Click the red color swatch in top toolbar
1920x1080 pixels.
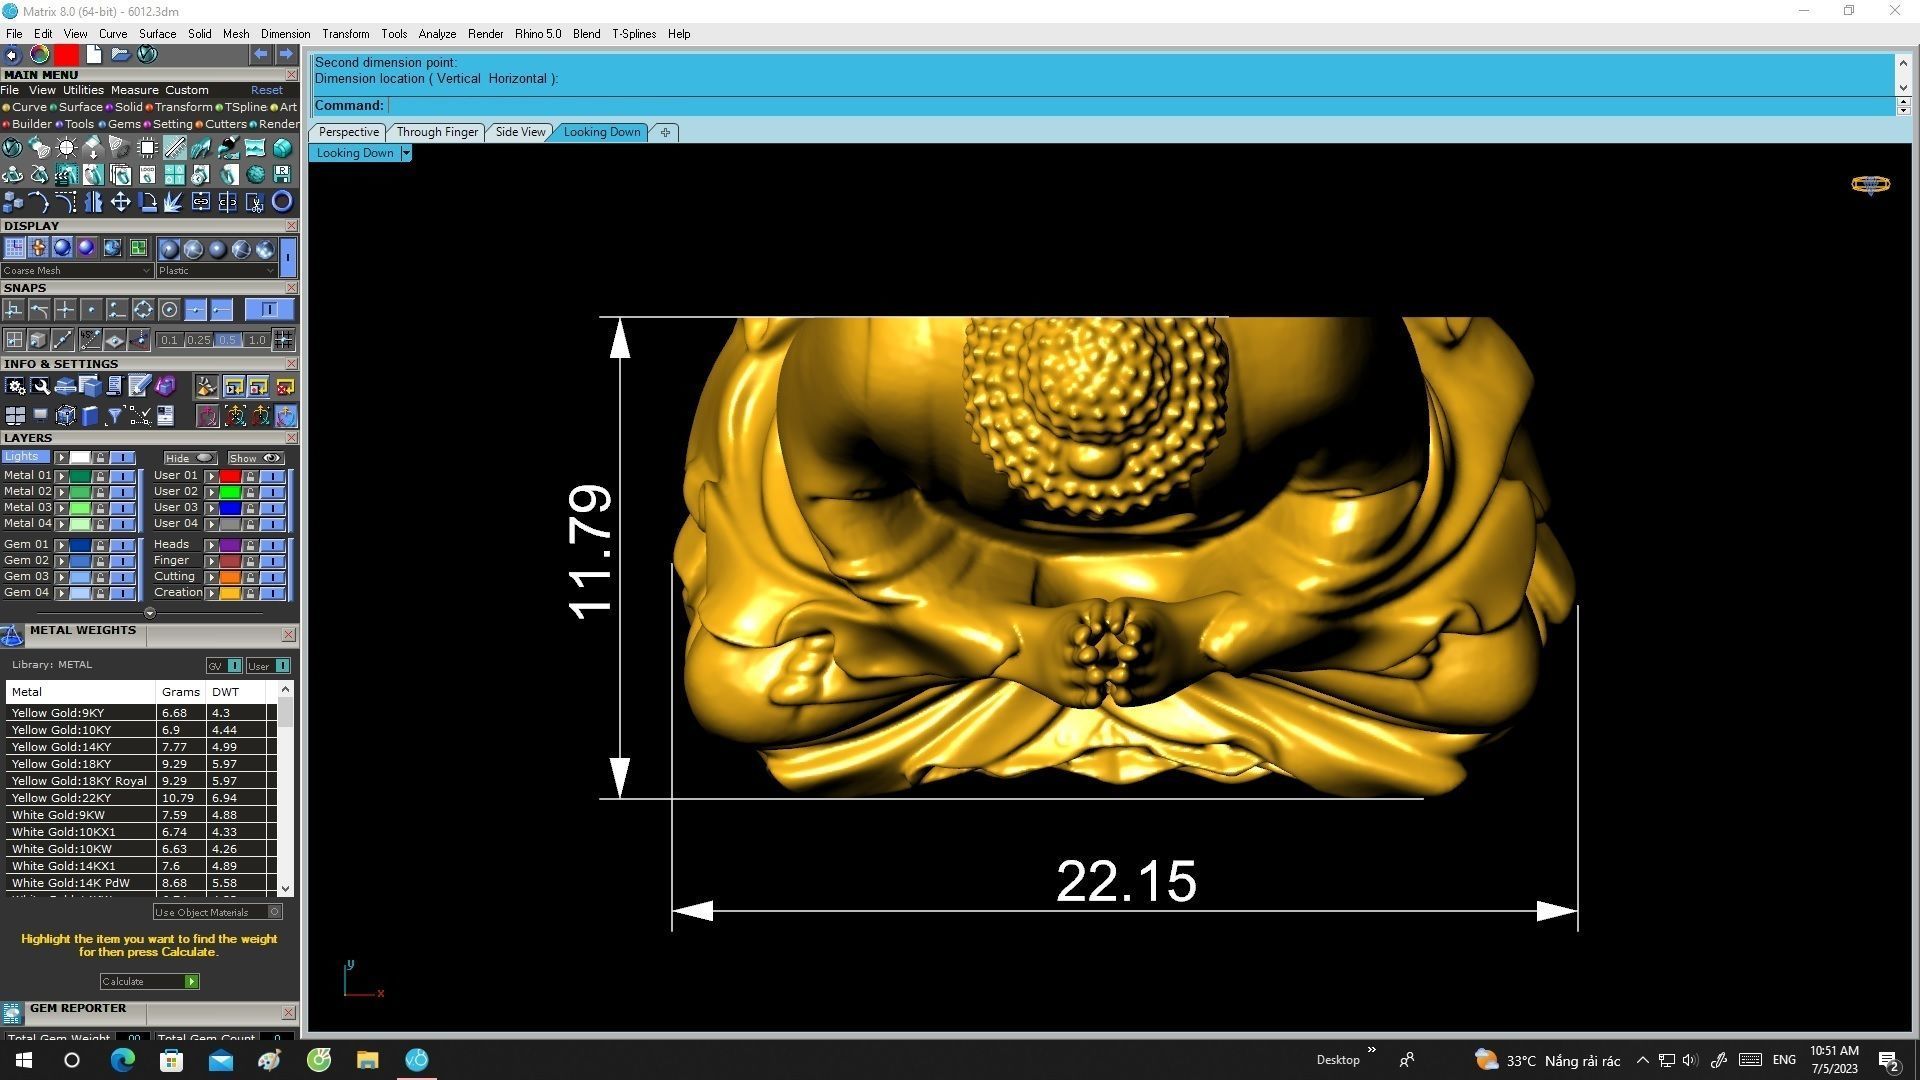pyautogui.click(x=67, y=54)
